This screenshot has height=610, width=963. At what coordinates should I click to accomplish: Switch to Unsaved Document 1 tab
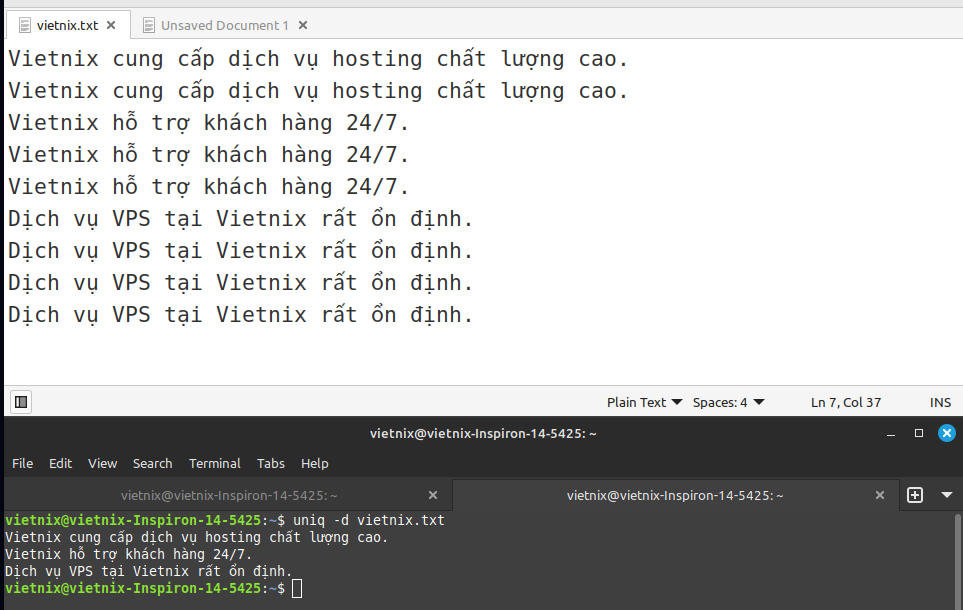pos(224,25)
